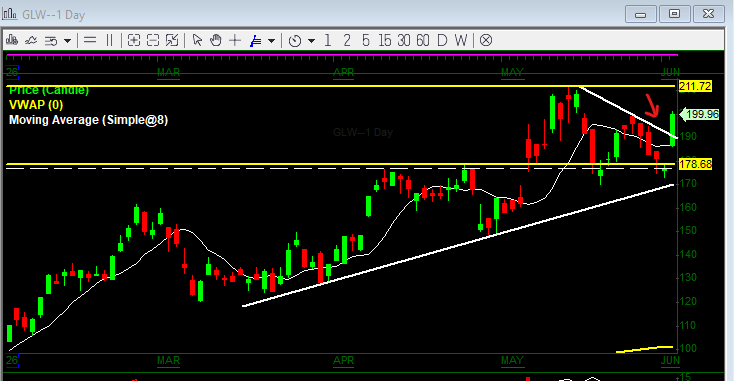734x381 pixels.
Task: Select the horizontal line drawing tool
Action: (90, 41)
